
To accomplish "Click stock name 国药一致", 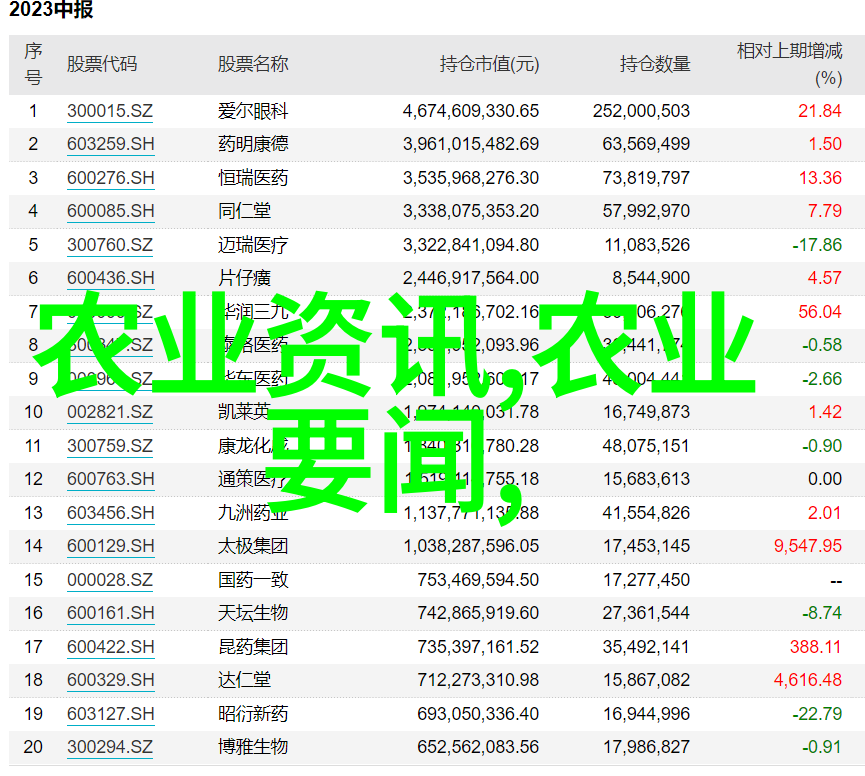I will pos(253,580).
